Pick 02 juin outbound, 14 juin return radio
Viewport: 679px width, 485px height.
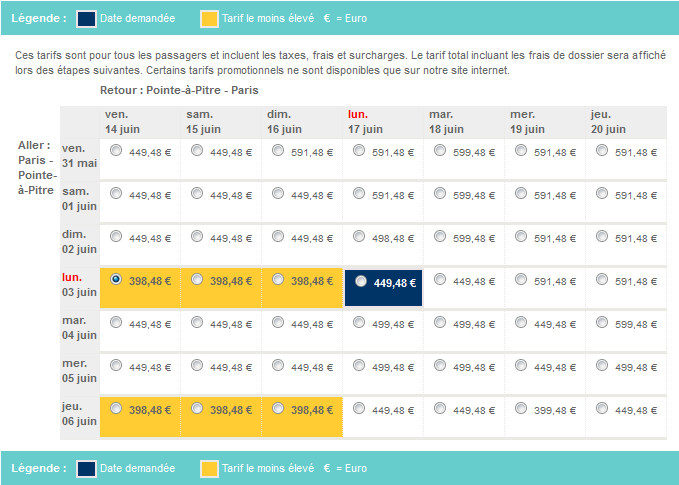coord(116,236)
